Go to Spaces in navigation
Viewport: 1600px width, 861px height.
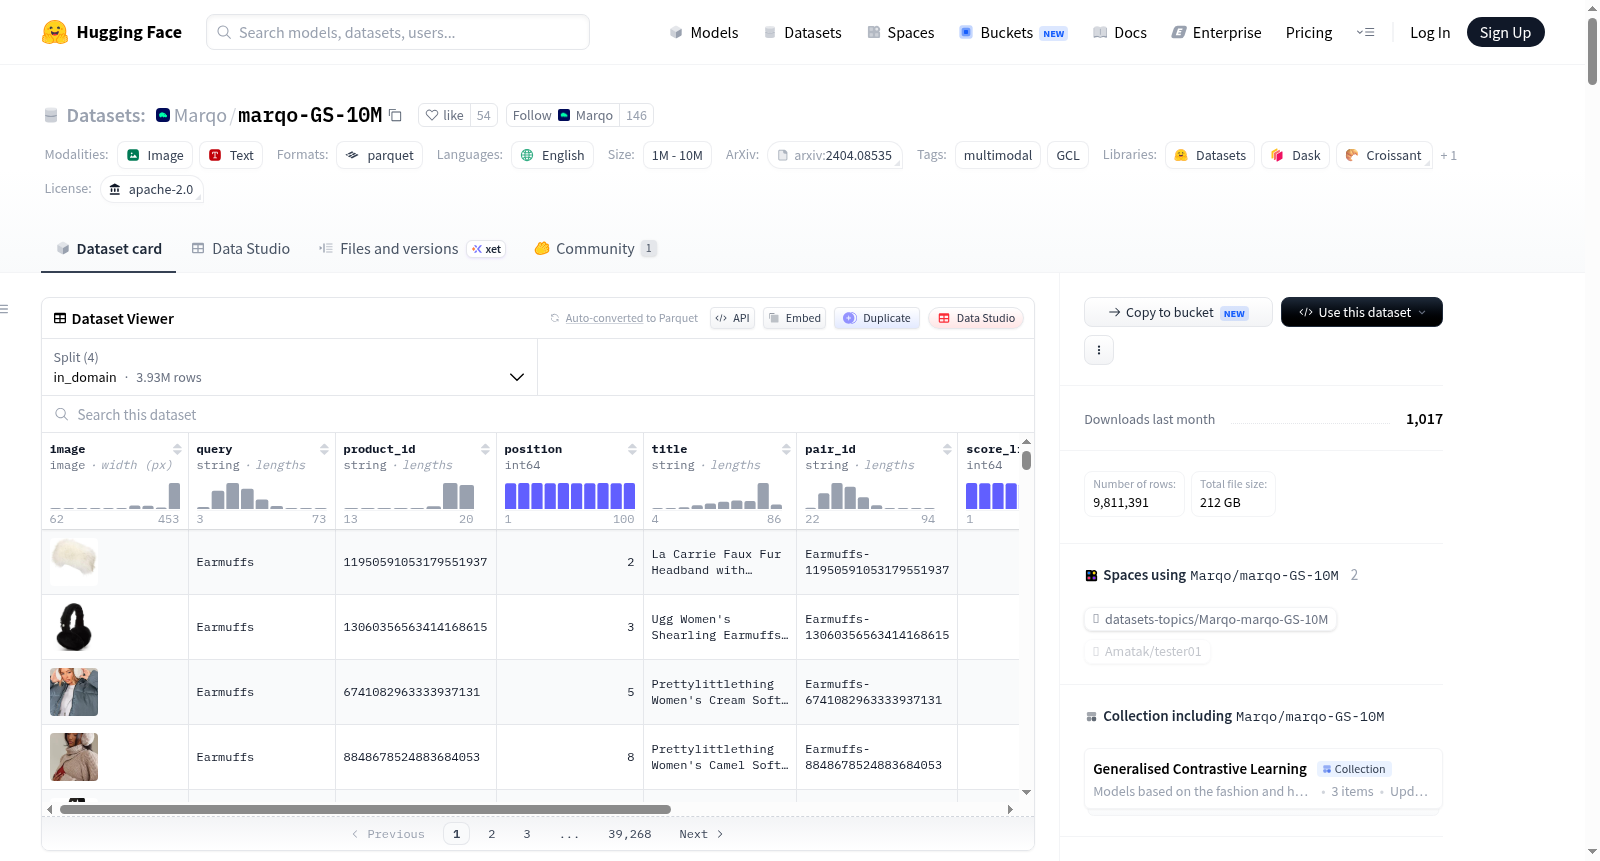click(900, 32)
